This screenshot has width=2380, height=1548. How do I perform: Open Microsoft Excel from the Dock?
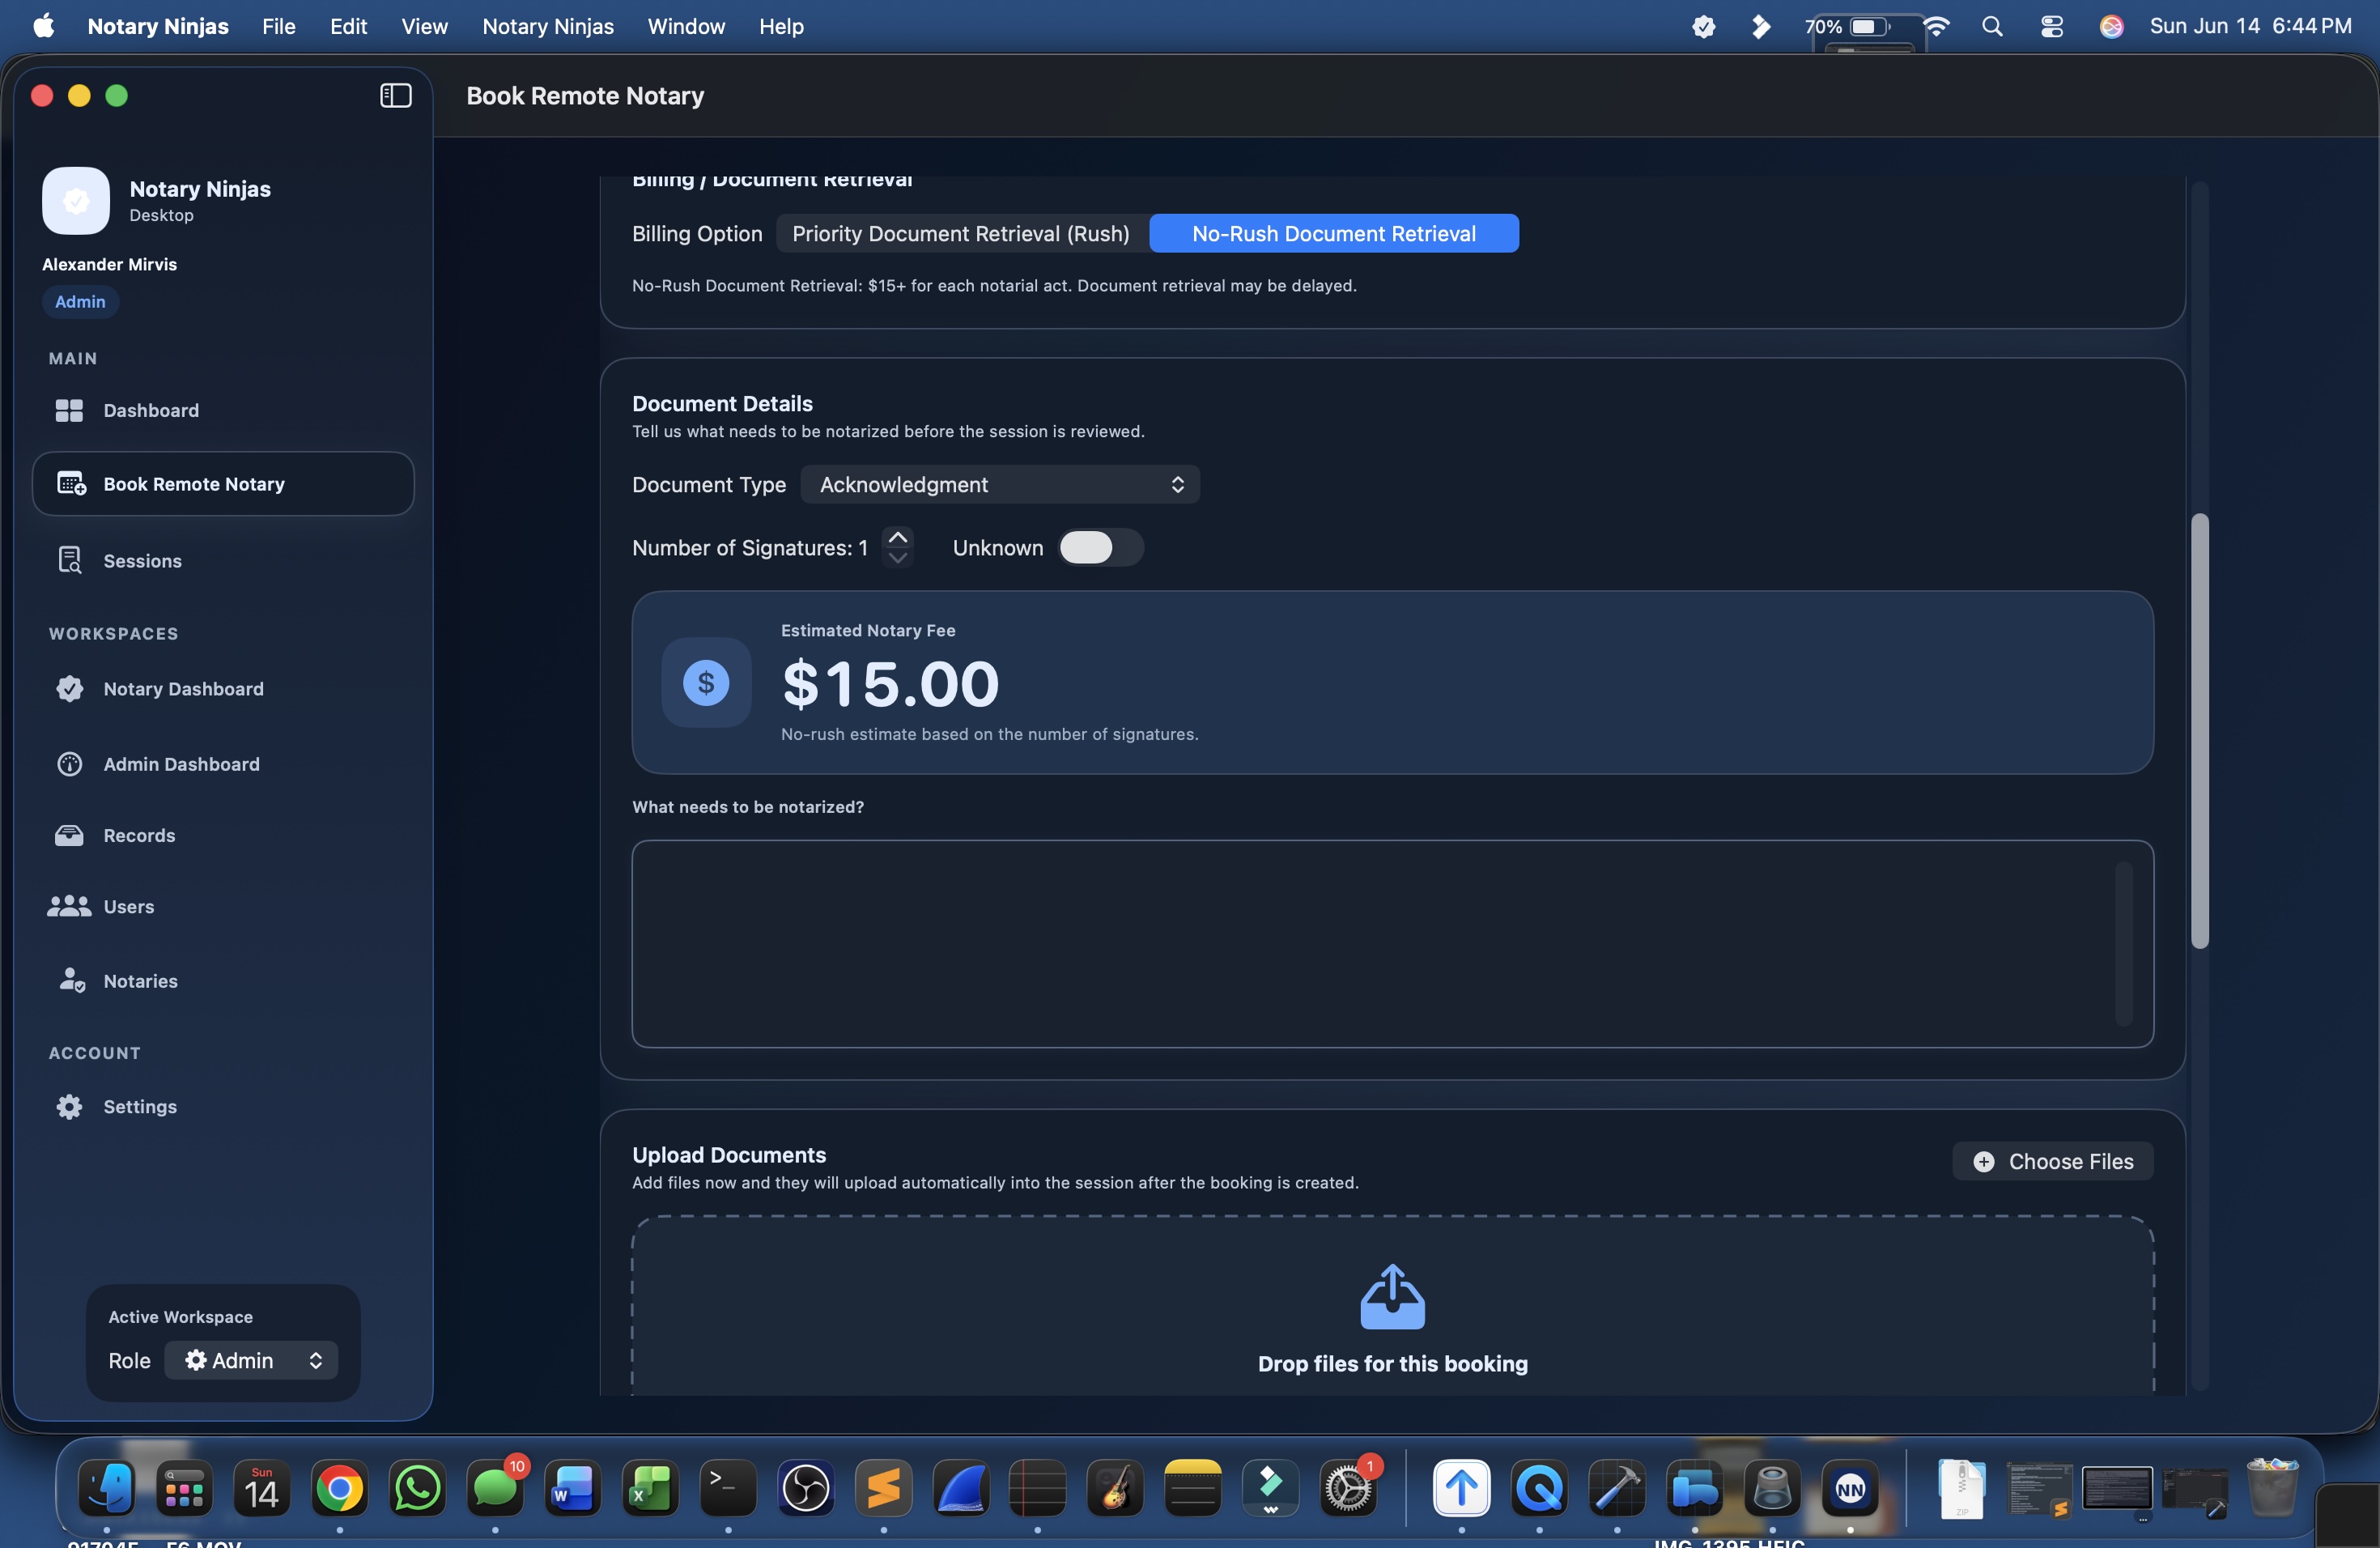coord(650,1489)
